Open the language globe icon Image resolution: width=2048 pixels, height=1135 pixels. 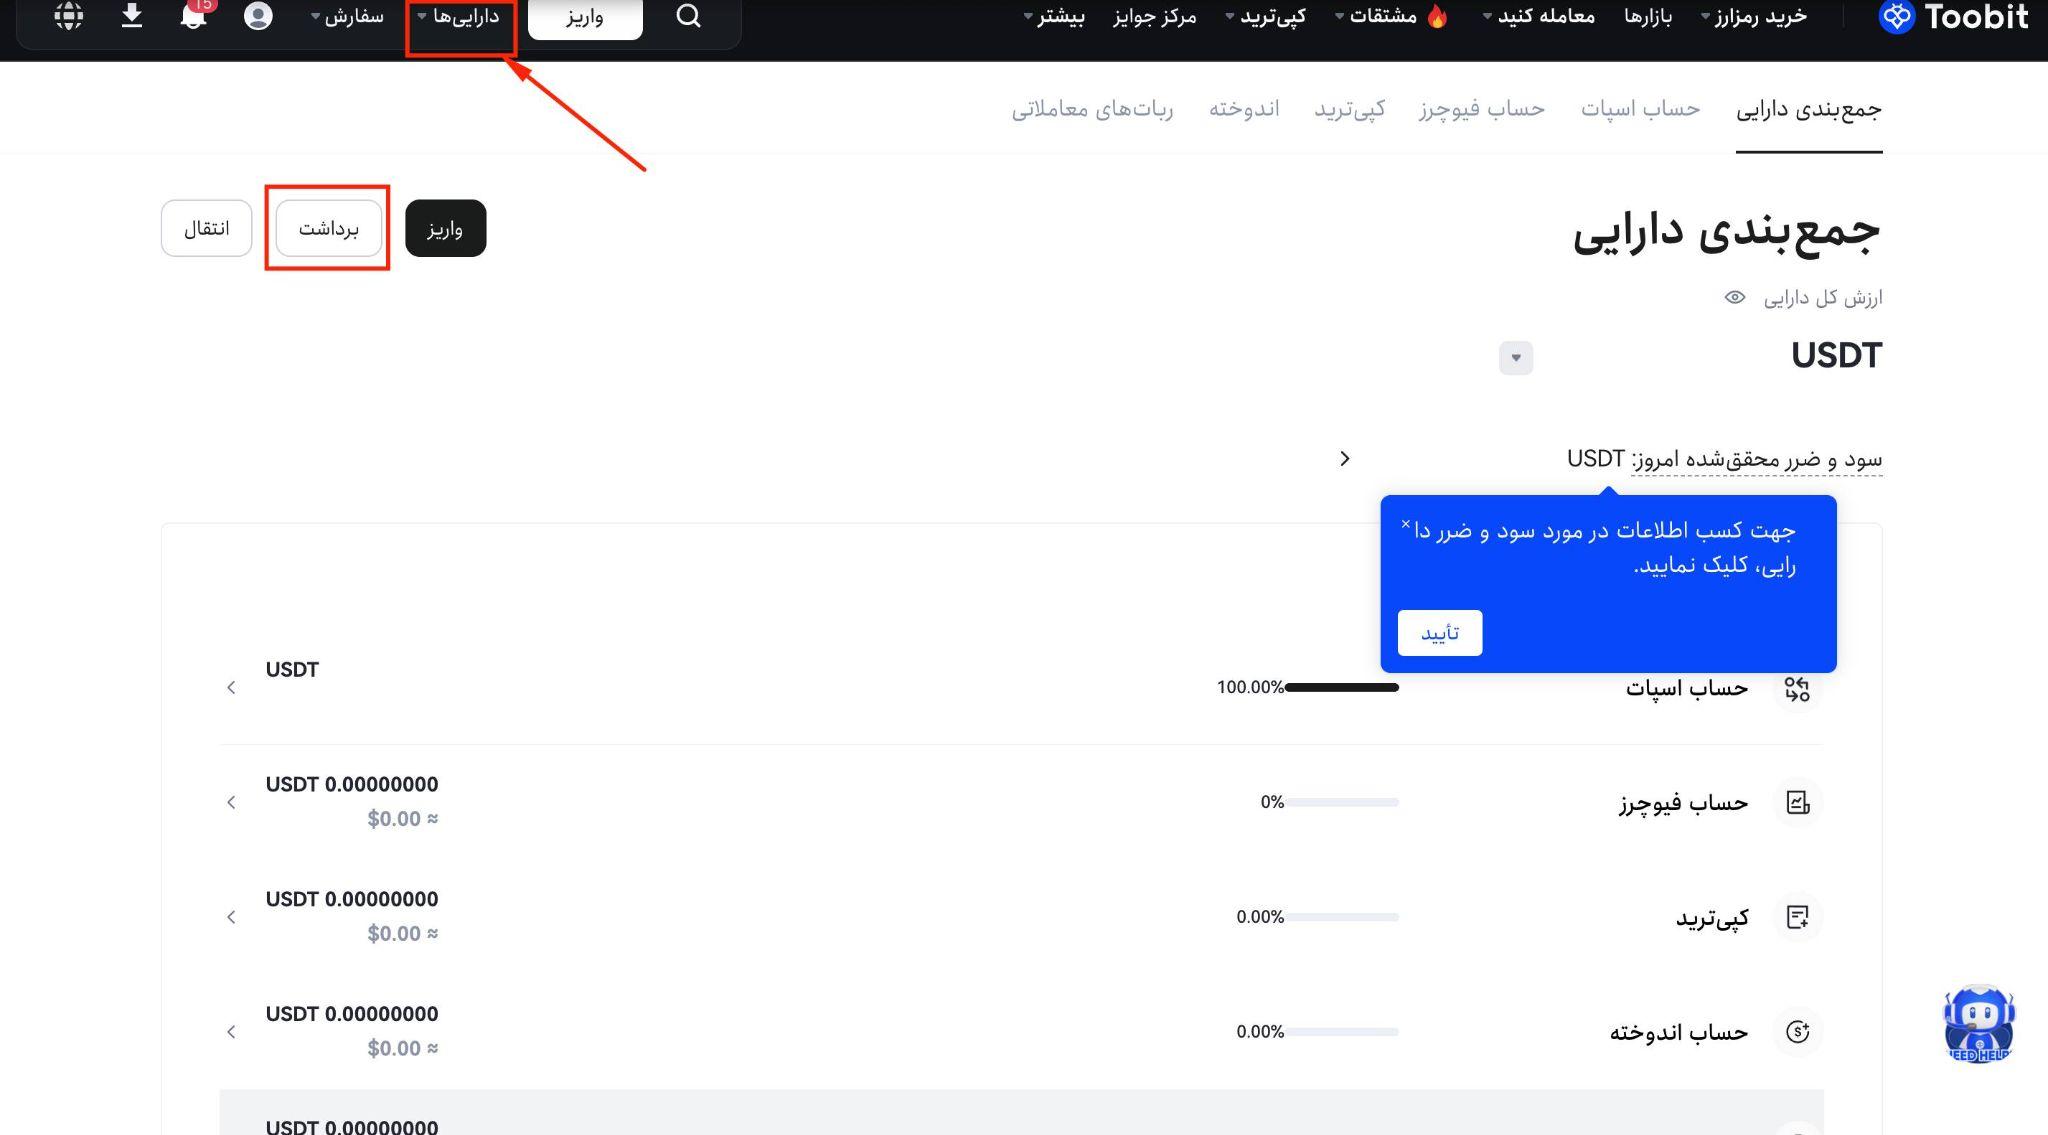(68, 16)
